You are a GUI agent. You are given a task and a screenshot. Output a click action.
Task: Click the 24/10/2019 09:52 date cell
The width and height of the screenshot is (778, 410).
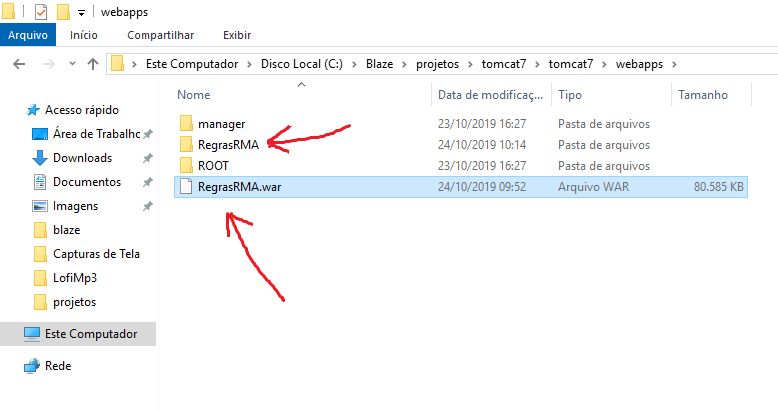pyautogui.click(x=482, y=187)
